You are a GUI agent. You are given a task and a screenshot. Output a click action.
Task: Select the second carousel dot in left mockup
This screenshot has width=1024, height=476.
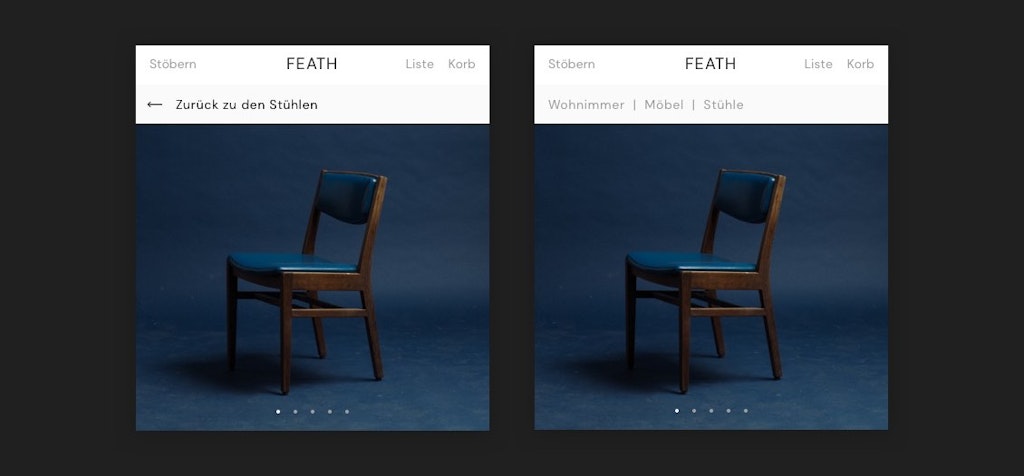295,411
